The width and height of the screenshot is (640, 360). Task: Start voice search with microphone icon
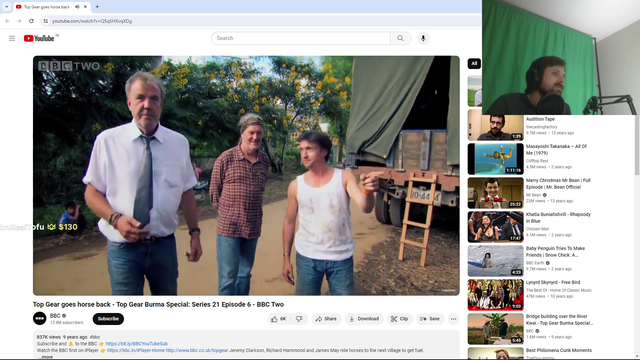[x=423, y=38]
